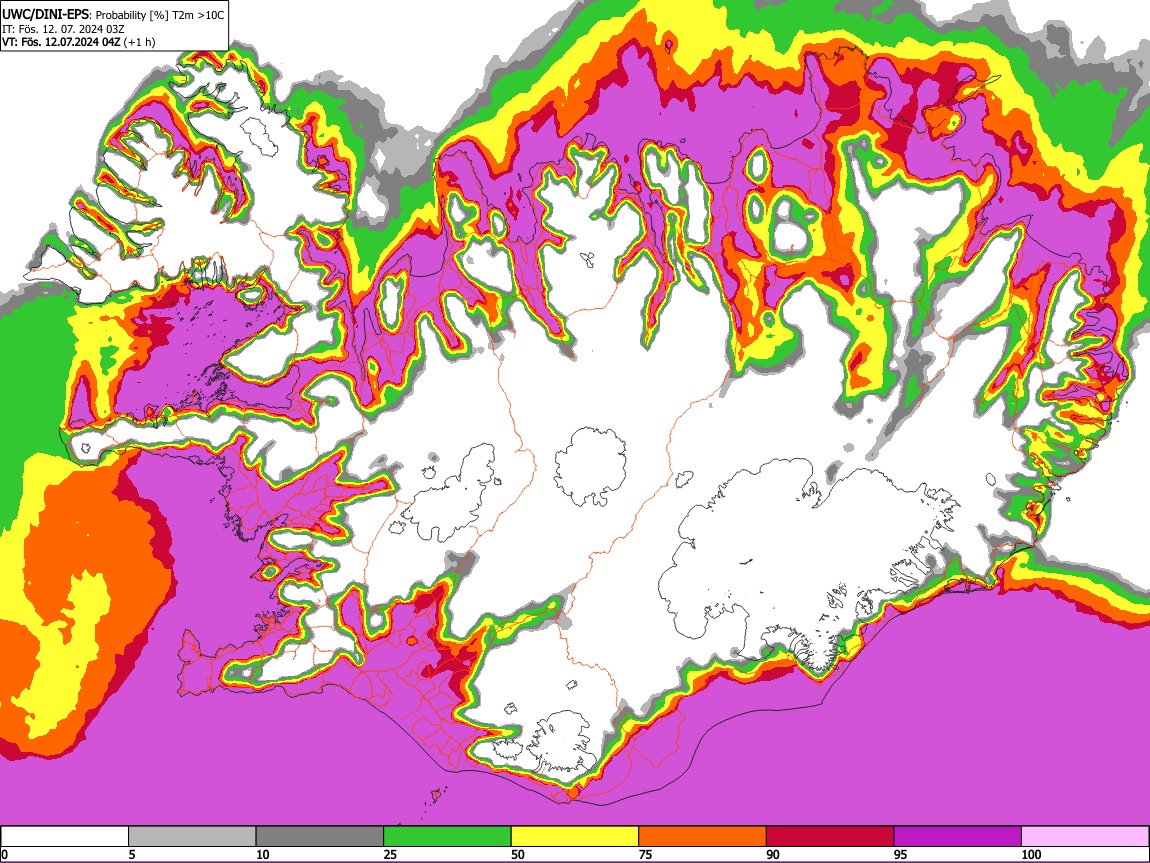The height and width of the screenshot is (863, 1150).
Task: Click the legend value '100'
Action: 1031,854
